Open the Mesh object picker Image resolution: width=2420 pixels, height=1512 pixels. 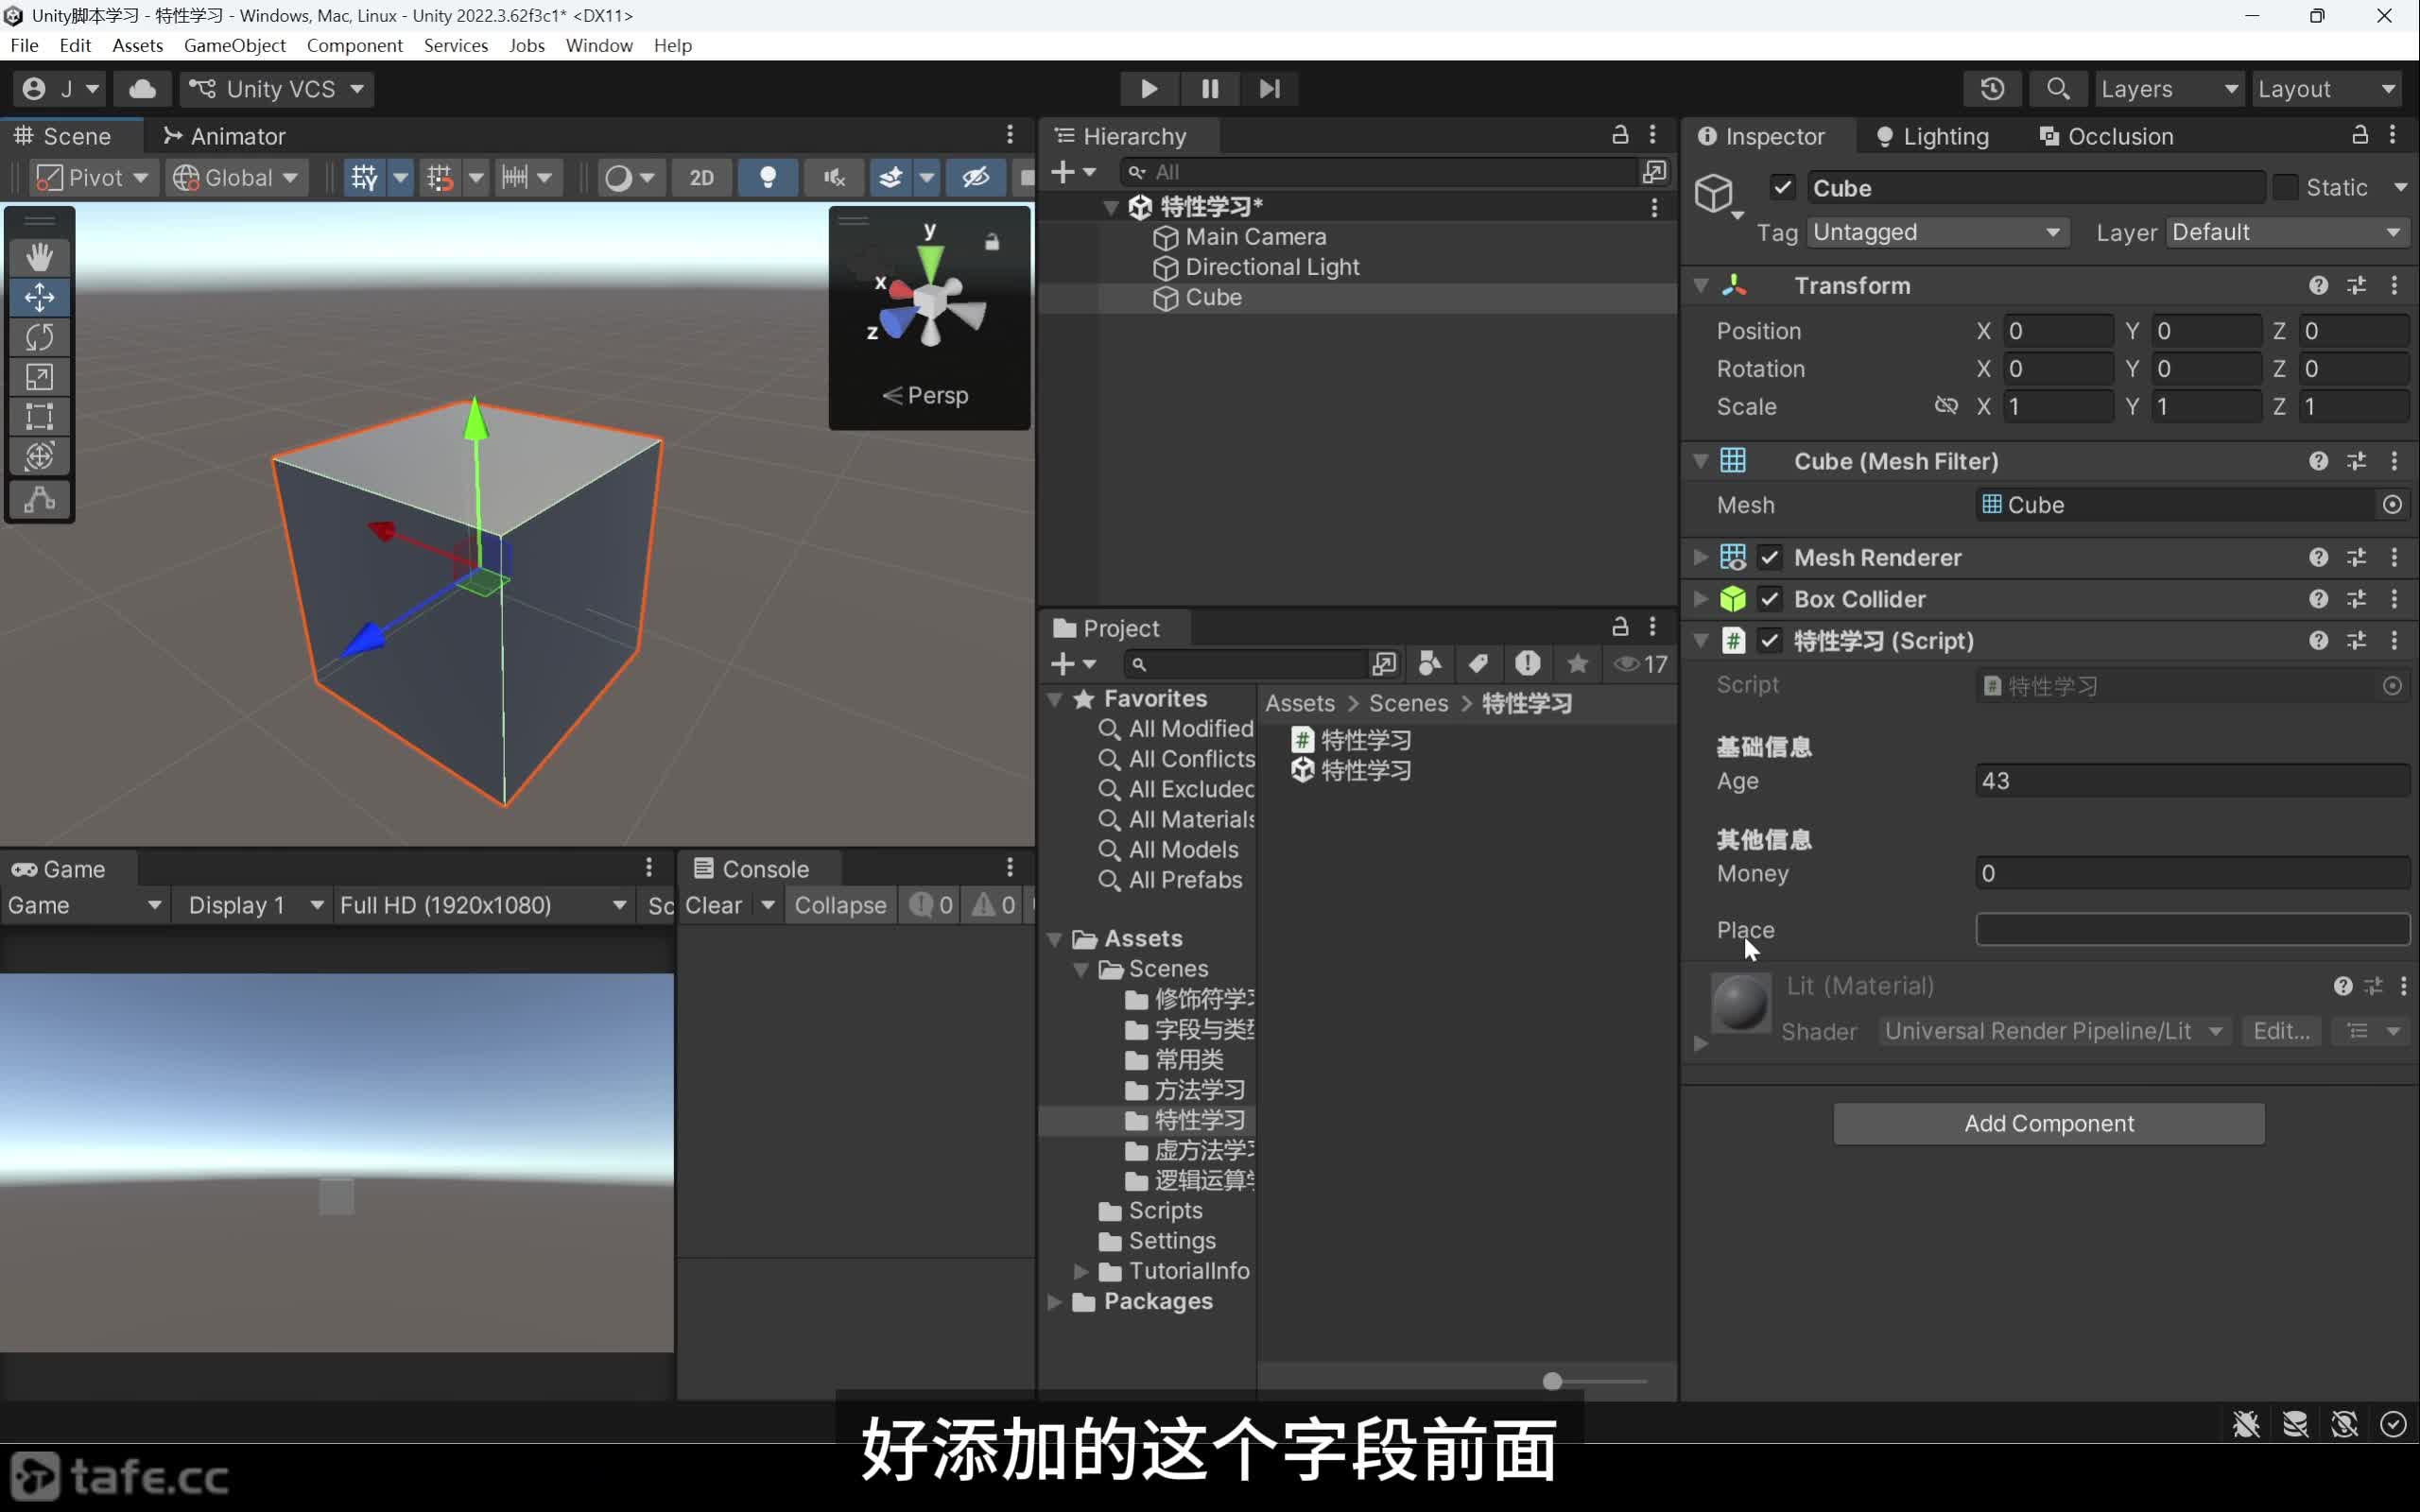pos(2392,505)
